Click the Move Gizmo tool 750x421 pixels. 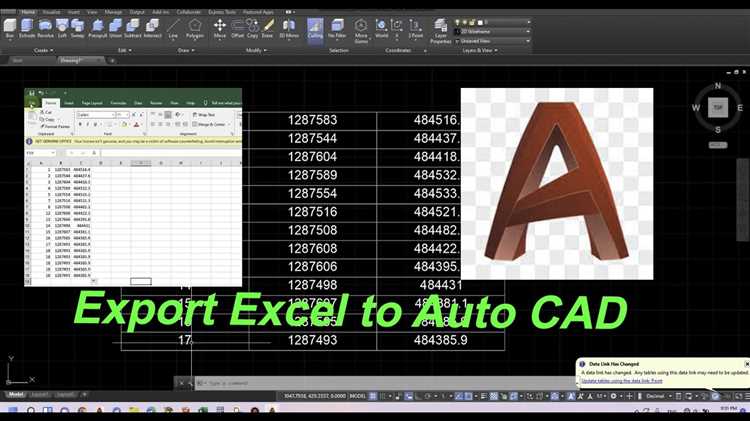tap(361, 31)
